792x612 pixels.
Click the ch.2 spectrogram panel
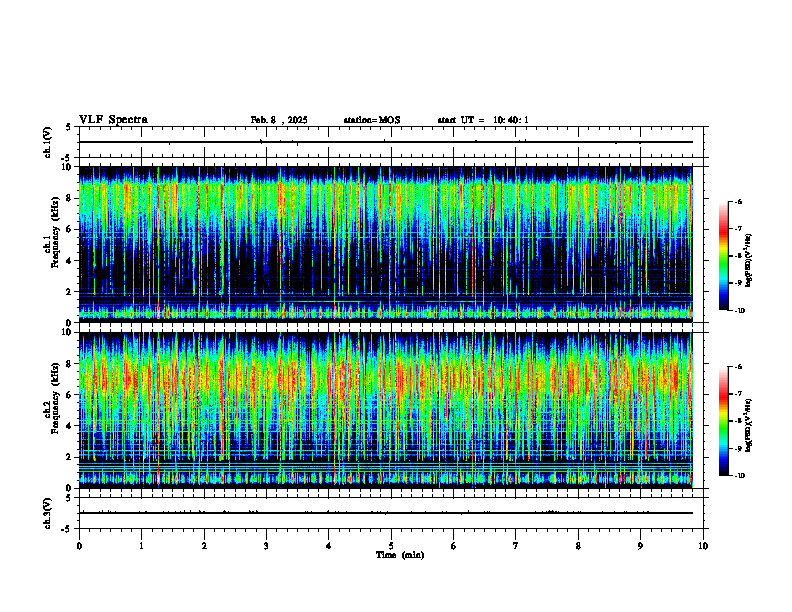386,410
